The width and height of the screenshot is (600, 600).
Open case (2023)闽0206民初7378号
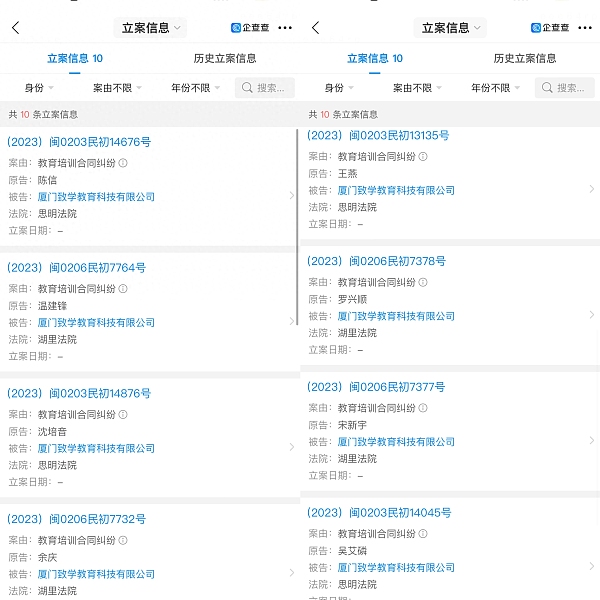[x=377, y=261]
